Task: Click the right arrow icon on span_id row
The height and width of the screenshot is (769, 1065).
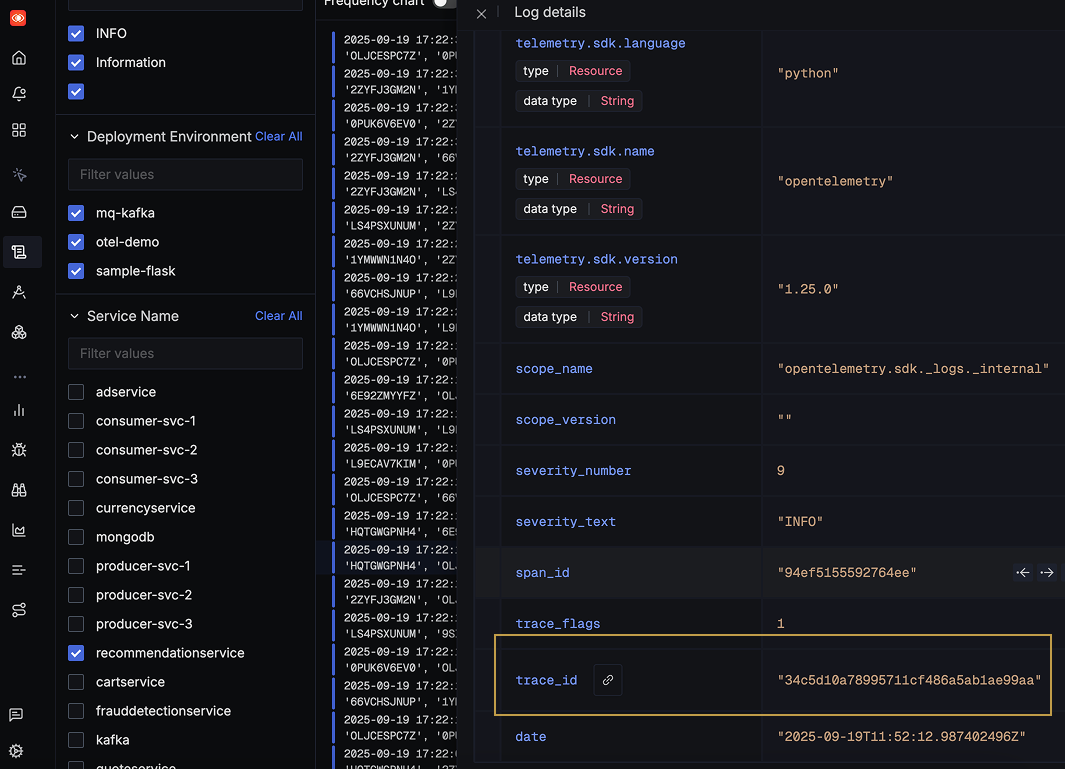Action: click(x=1047, y=573)
